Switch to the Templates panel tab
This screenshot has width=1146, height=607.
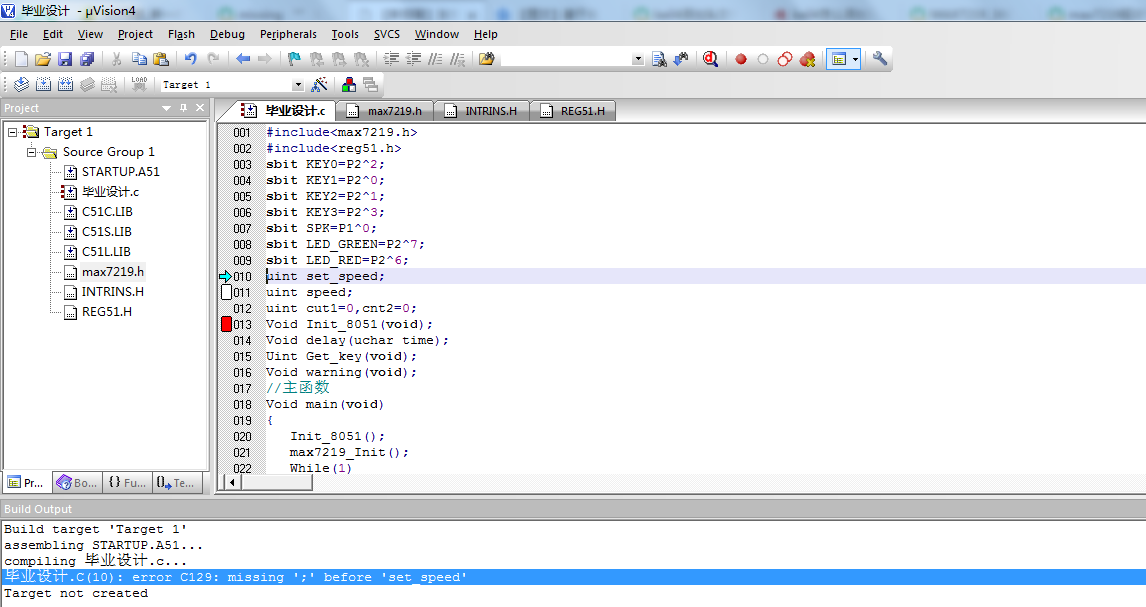(176, 483)
